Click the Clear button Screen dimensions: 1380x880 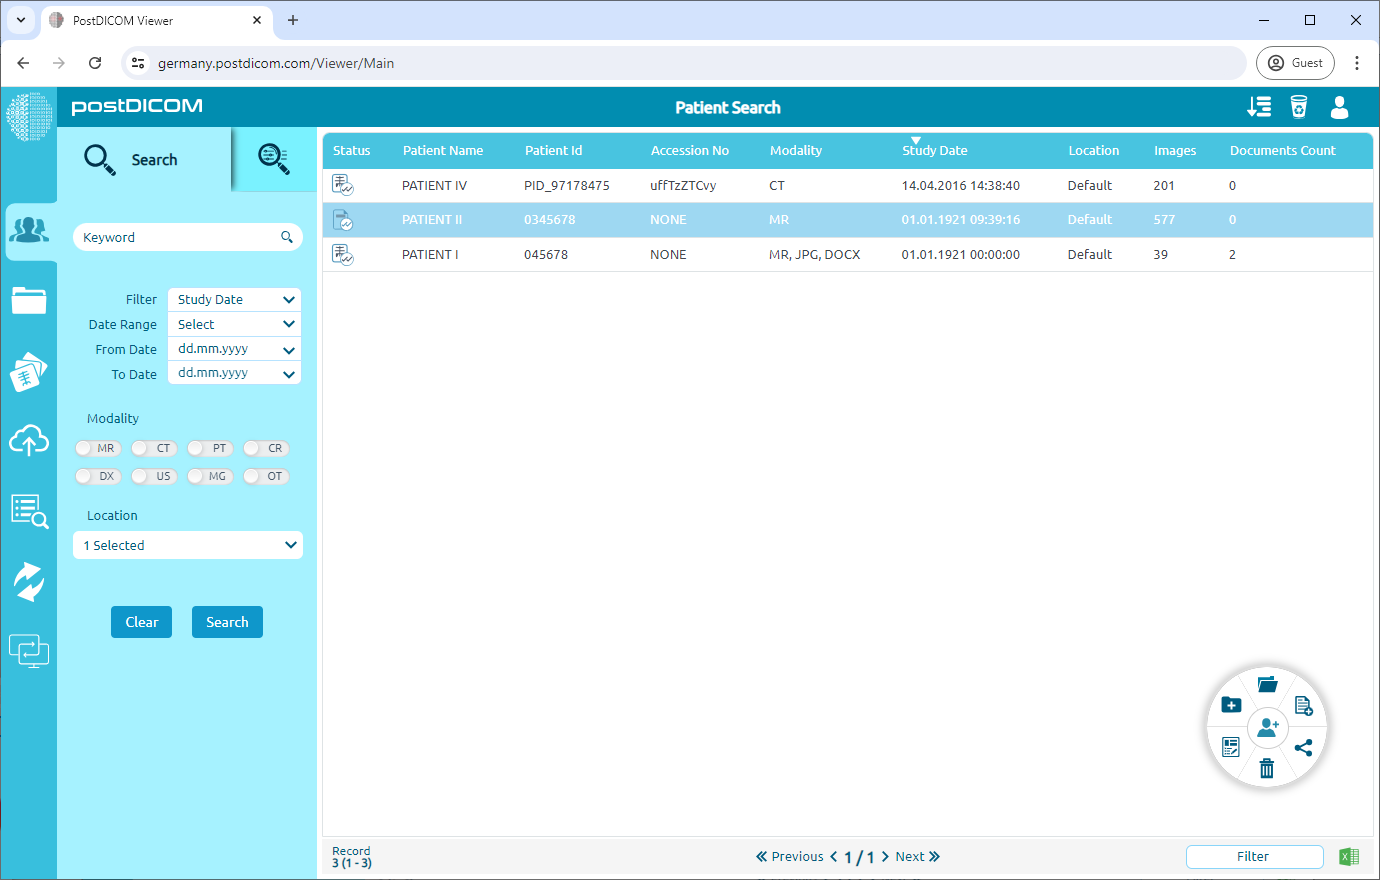(141, 621)
